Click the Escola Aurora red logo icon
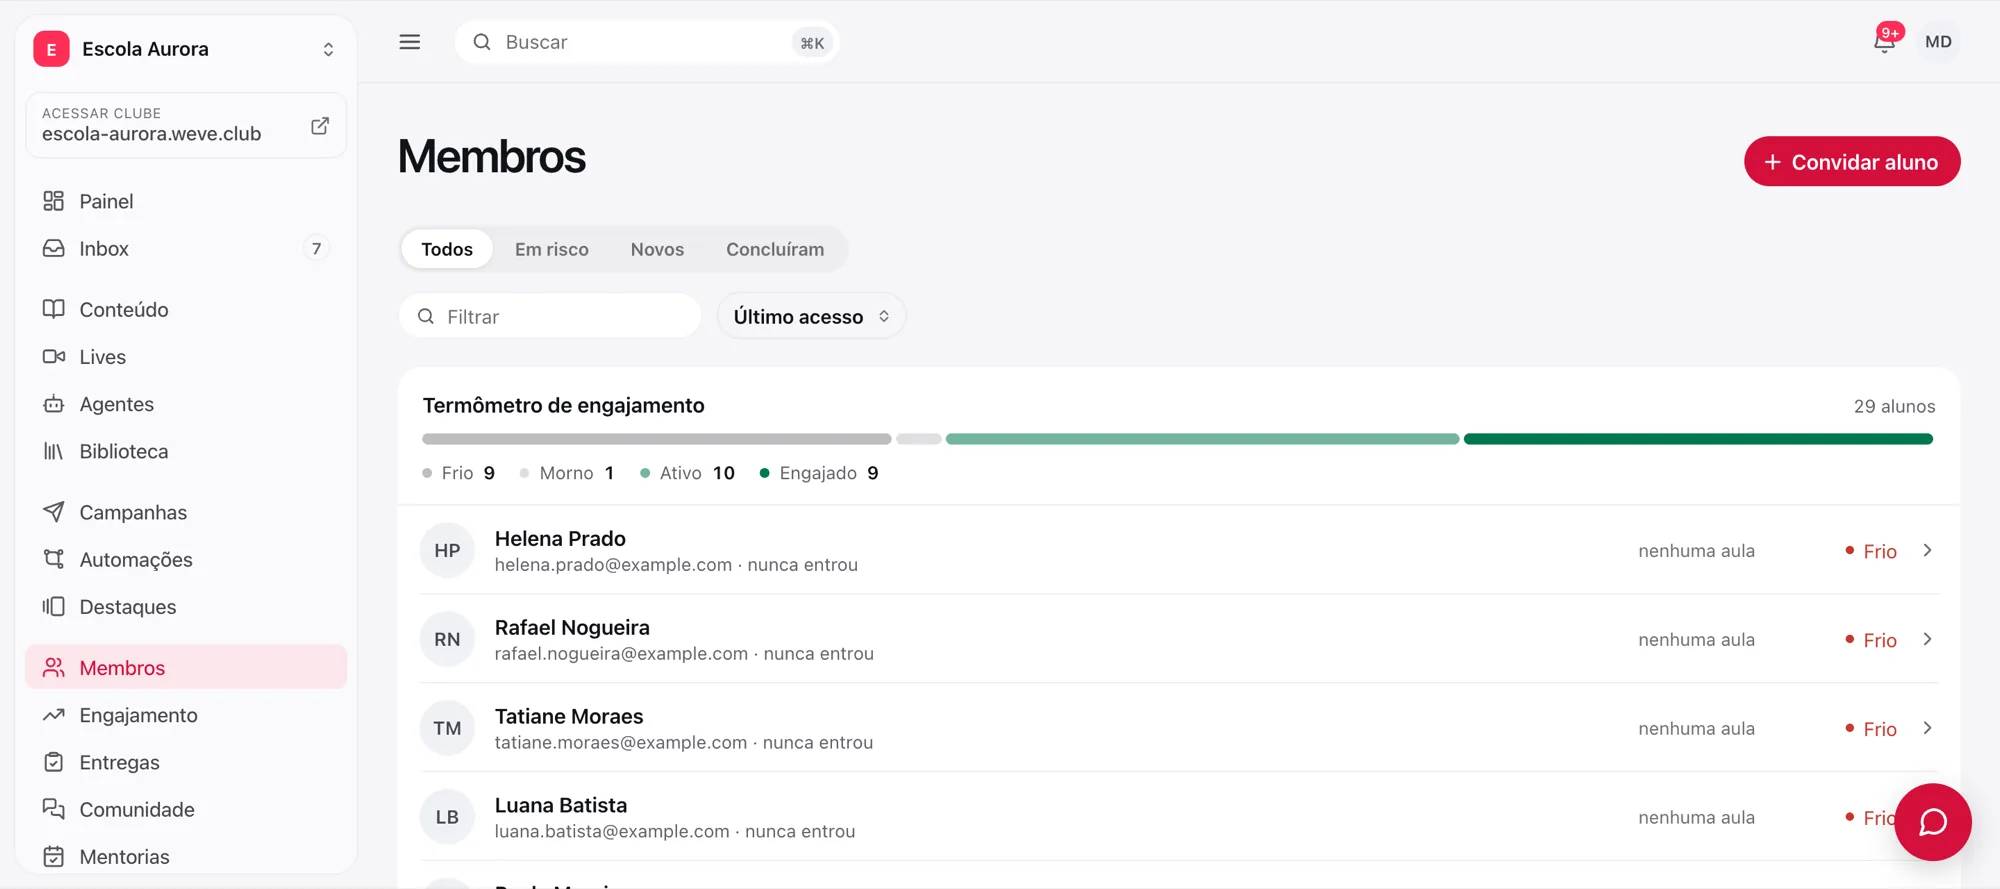Image resolution: width=2000 pixels, height=889 pixels. click(x=51, y=49)
